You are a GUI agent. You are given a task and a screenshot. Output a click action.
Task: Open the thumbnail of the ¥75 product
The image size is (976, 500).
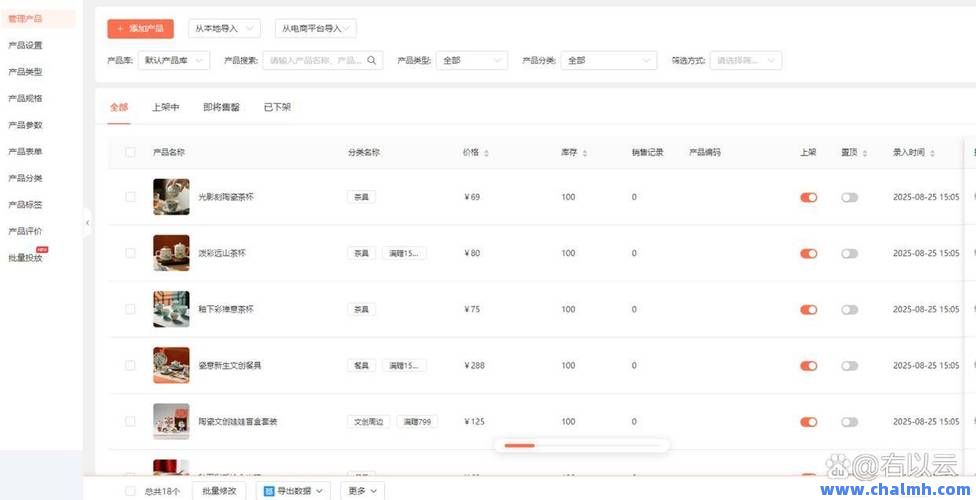(x=171, y=309)
